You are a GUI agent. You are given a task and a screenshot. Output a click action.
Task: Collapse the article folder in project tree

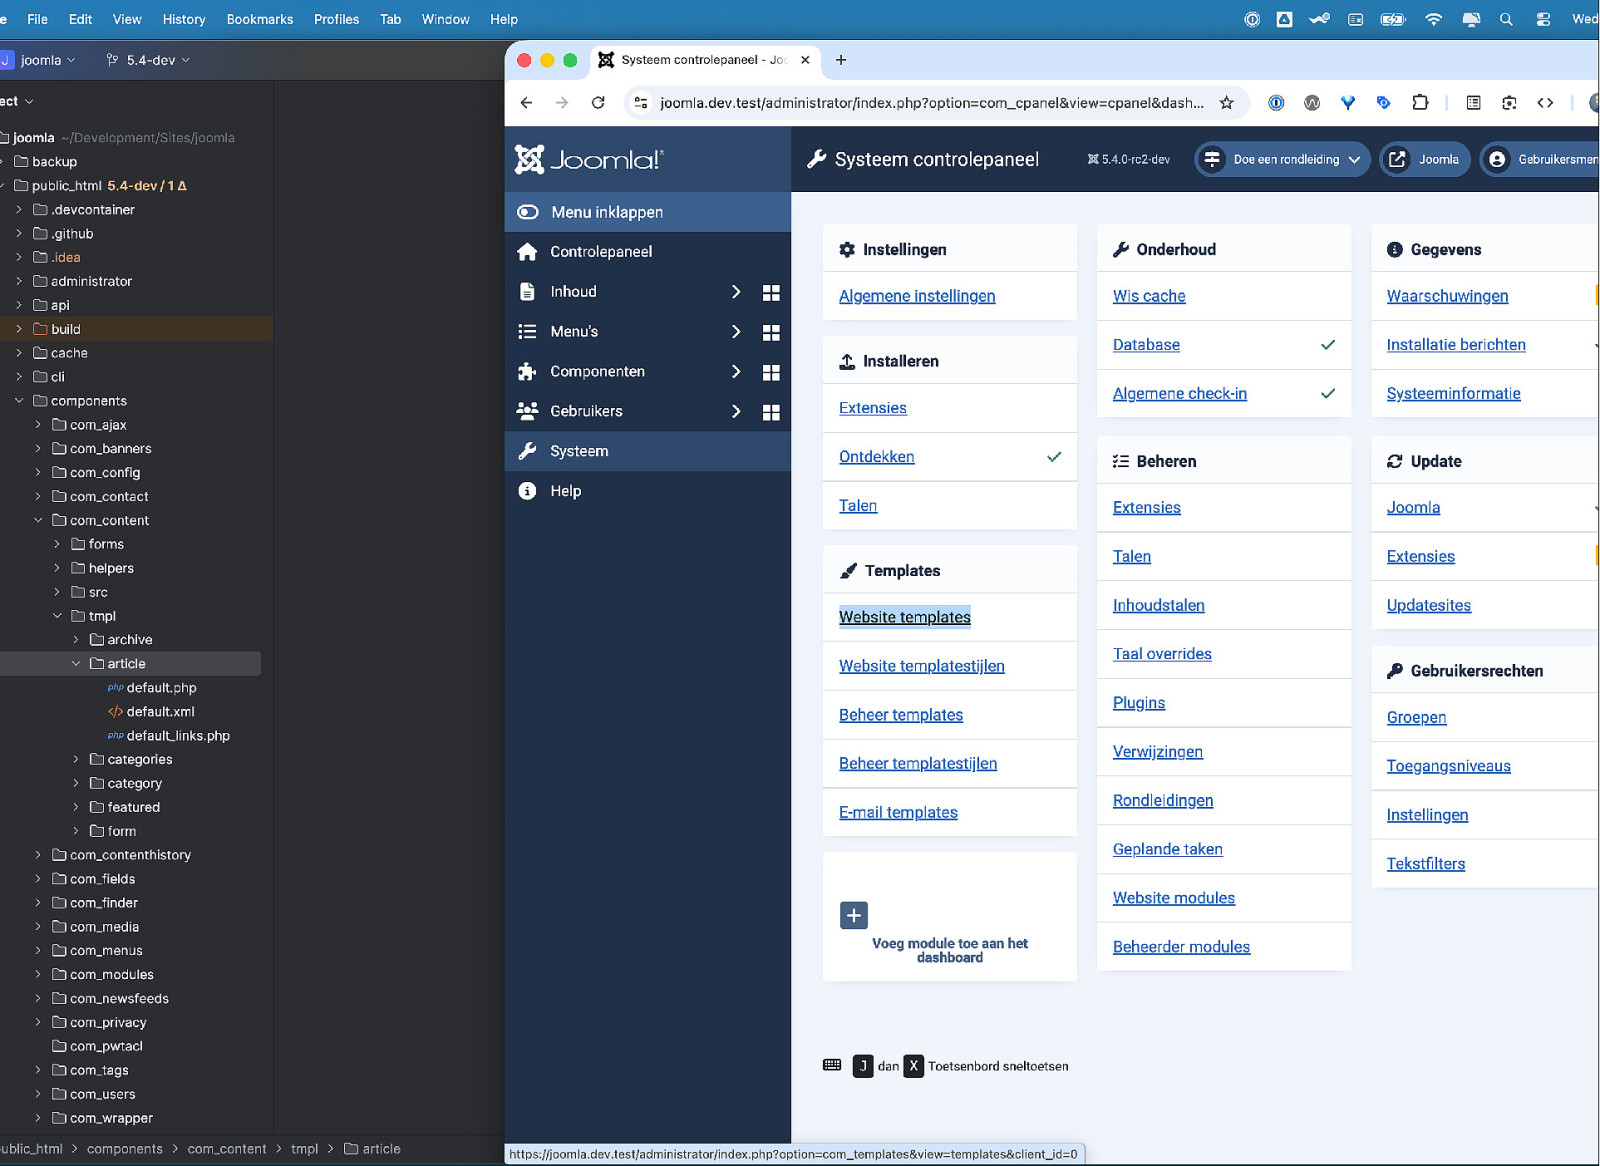click(x=76, y=664)
